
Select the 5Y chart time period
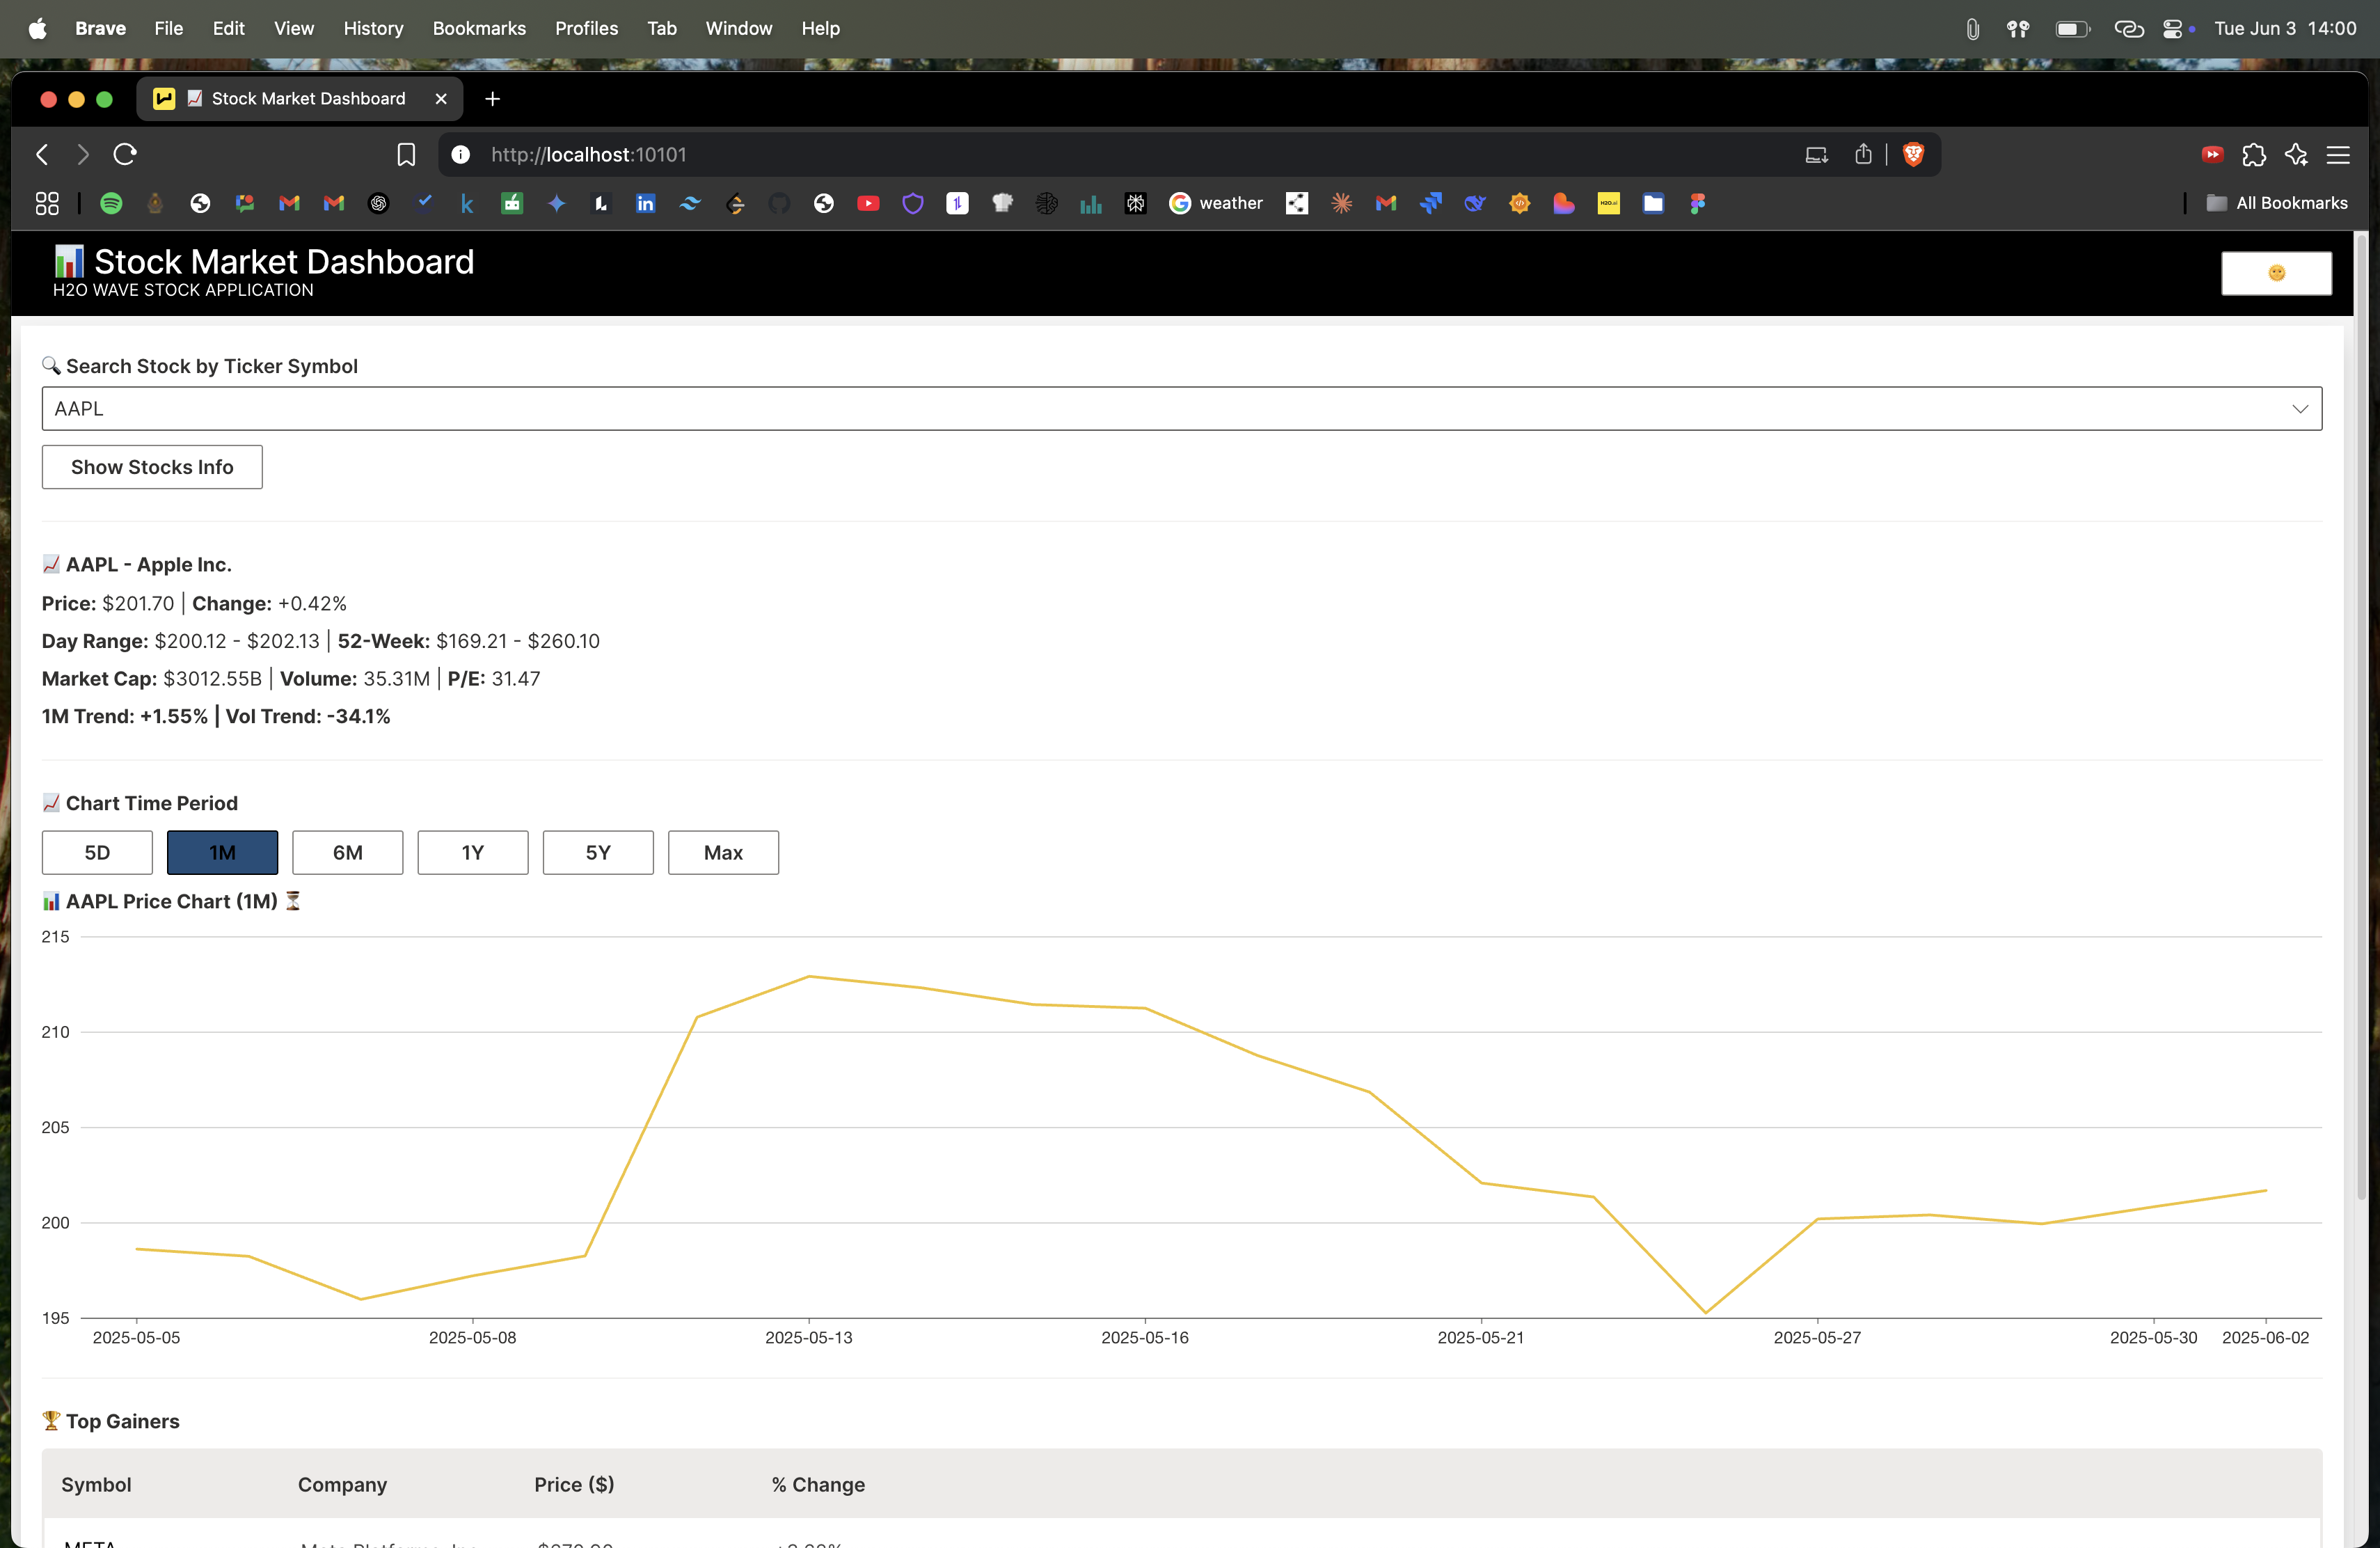[598, 852]
